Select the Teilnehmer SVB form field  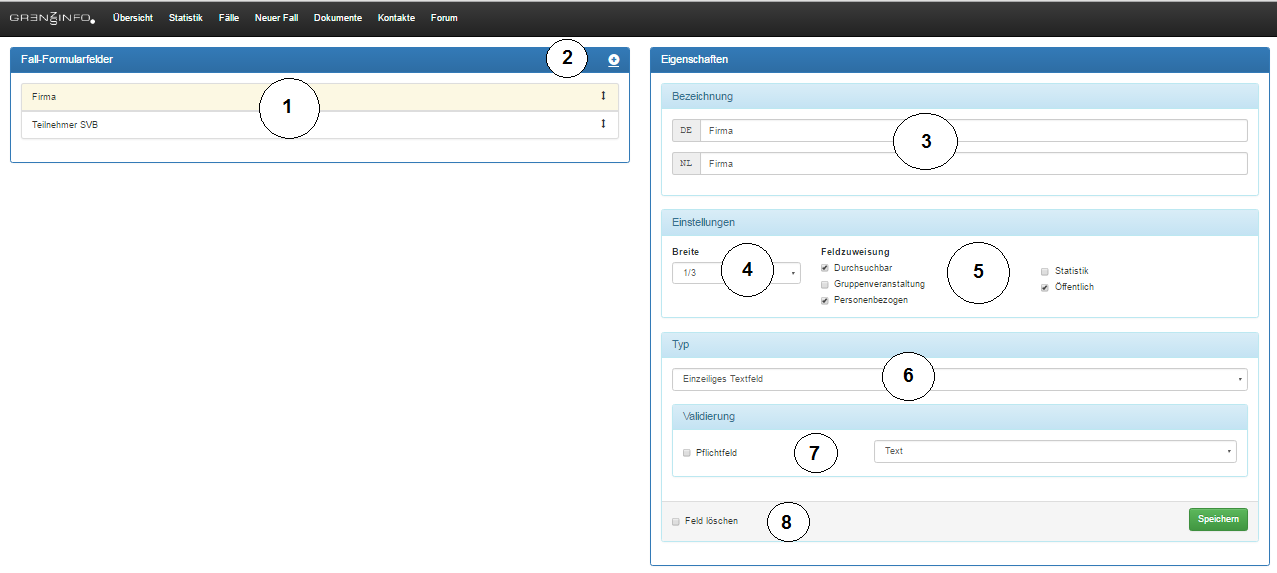[x=300, y=125]
